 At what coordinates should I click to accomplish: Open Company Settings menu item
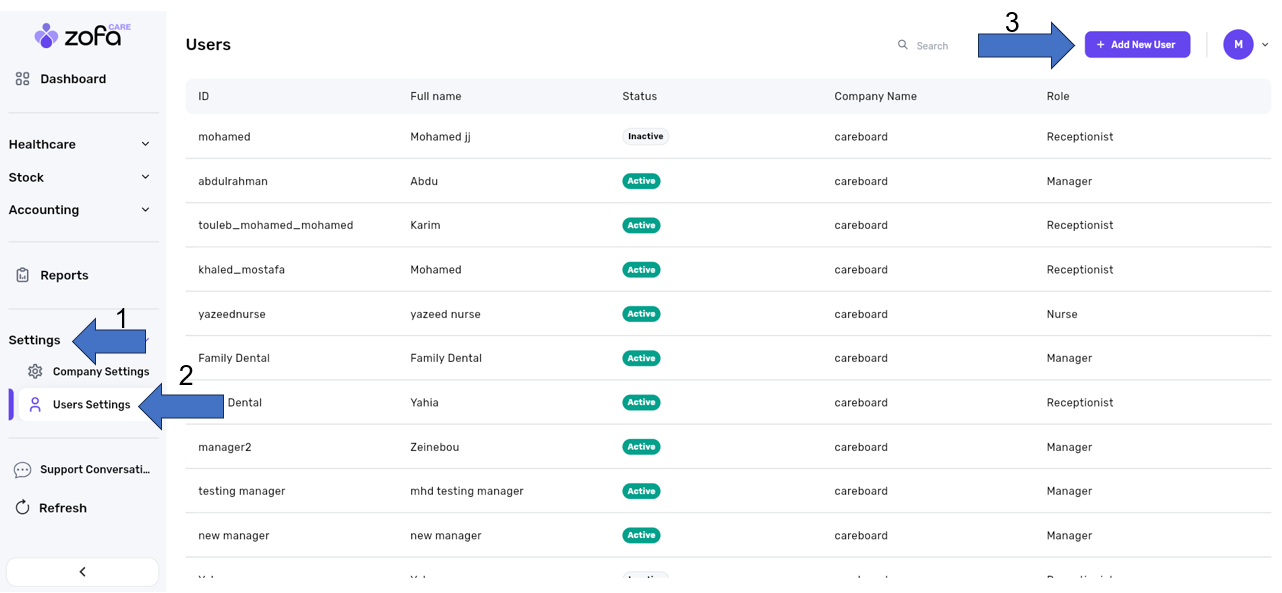pos(100,371)
